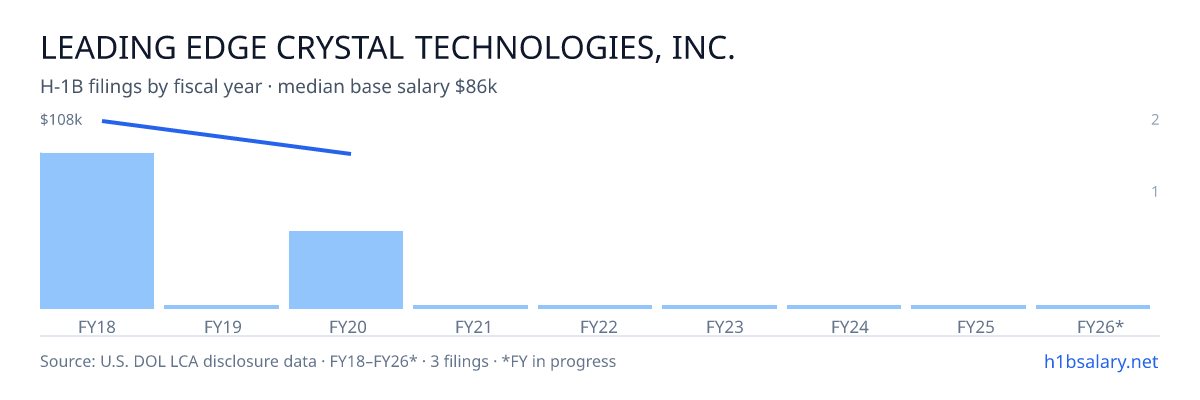Click the LEADING EDGE CRYSTAL TECHNOLOGIES title
1200x400 pixels.
(x=388, y=47)
